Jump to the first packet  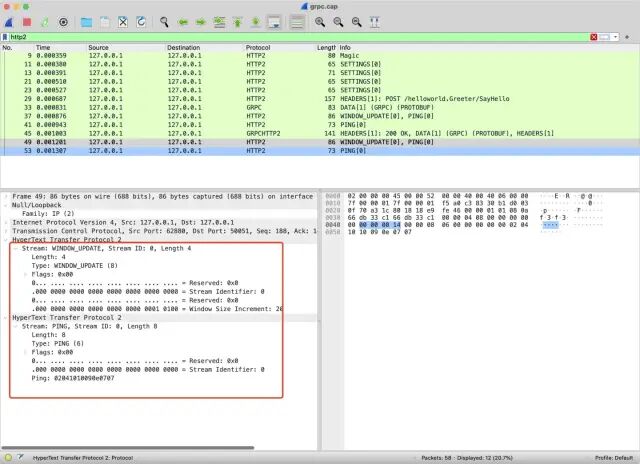point(238,22)
